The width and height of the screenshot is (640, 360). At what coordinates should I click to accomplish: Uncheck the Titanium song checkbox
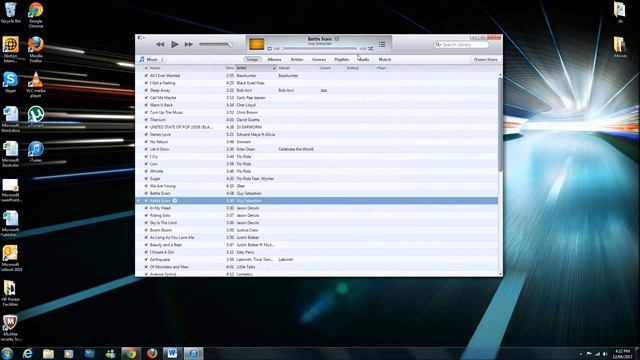click(x=146, y=120)
